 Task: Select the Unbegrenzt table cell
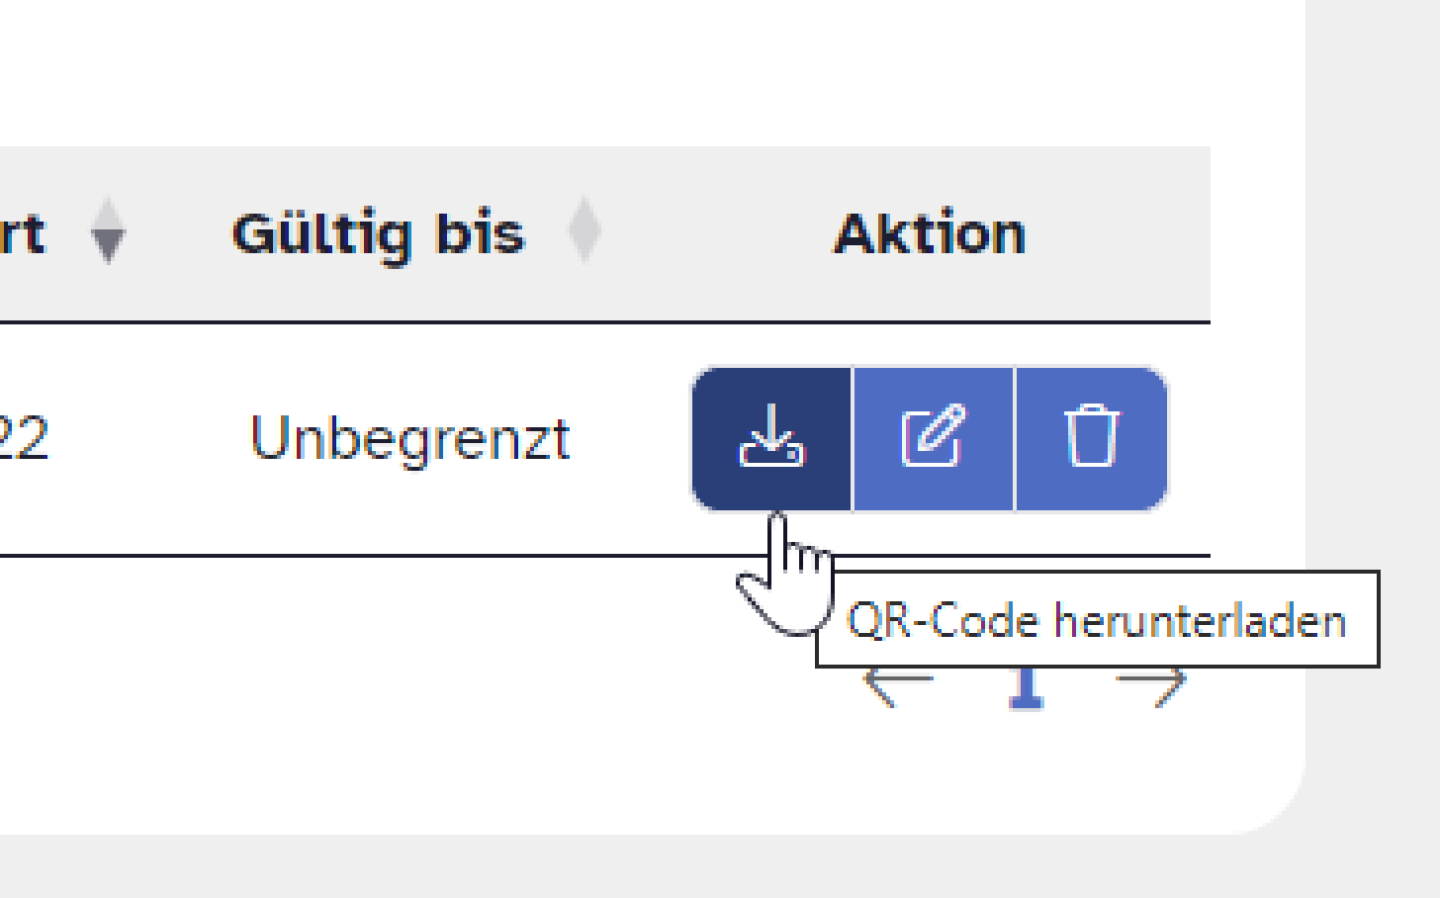pos(412,435)
